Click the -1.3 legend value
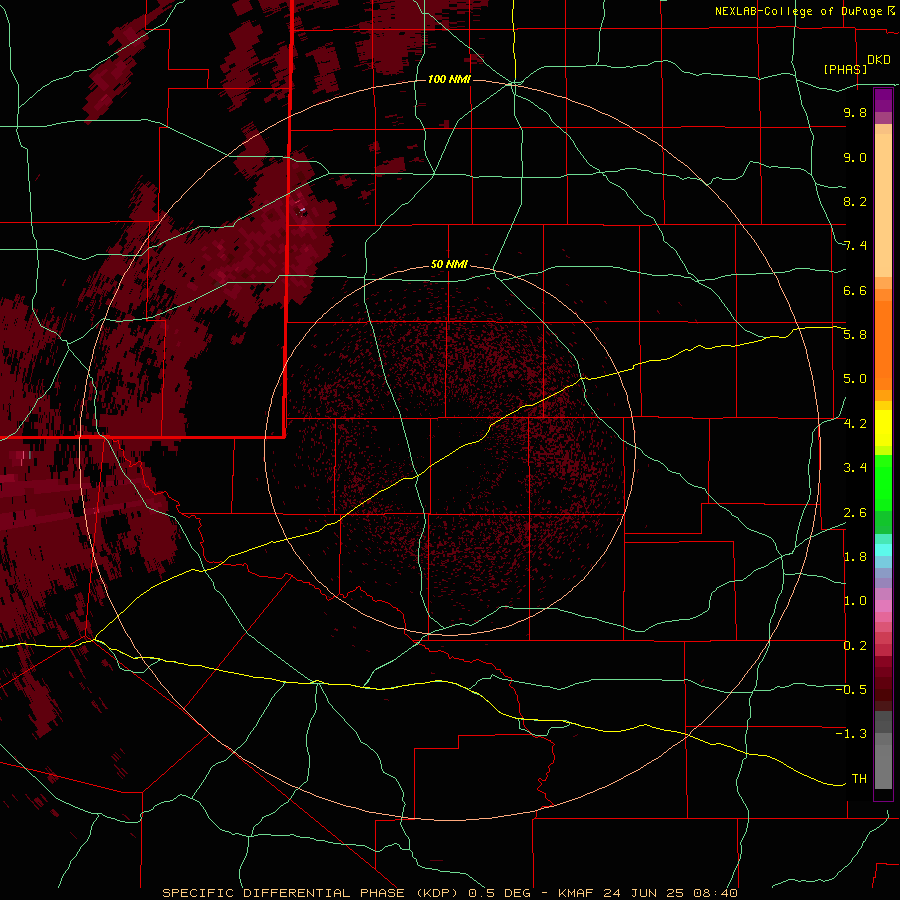This screenshot has width=900, height=900. point(851,734)
